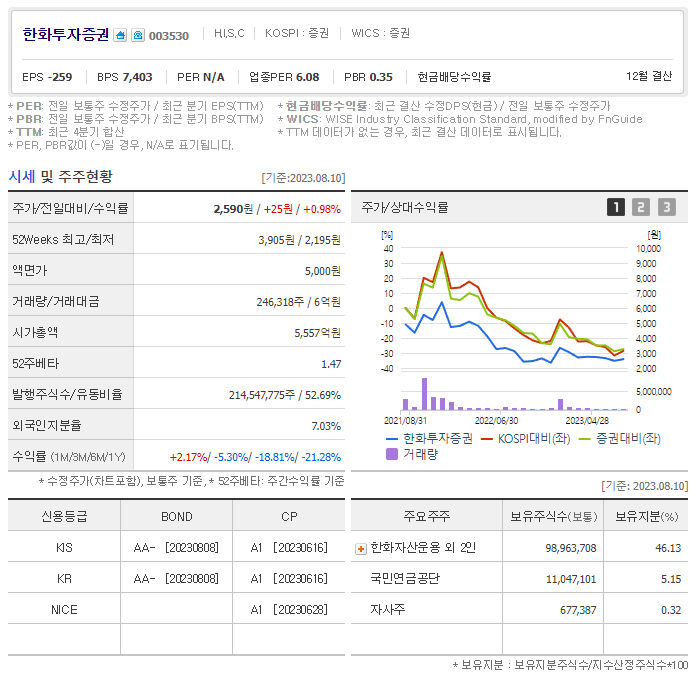
Task: Click the 246,318주 / 6억원 volume value
Action: [299, 302]
